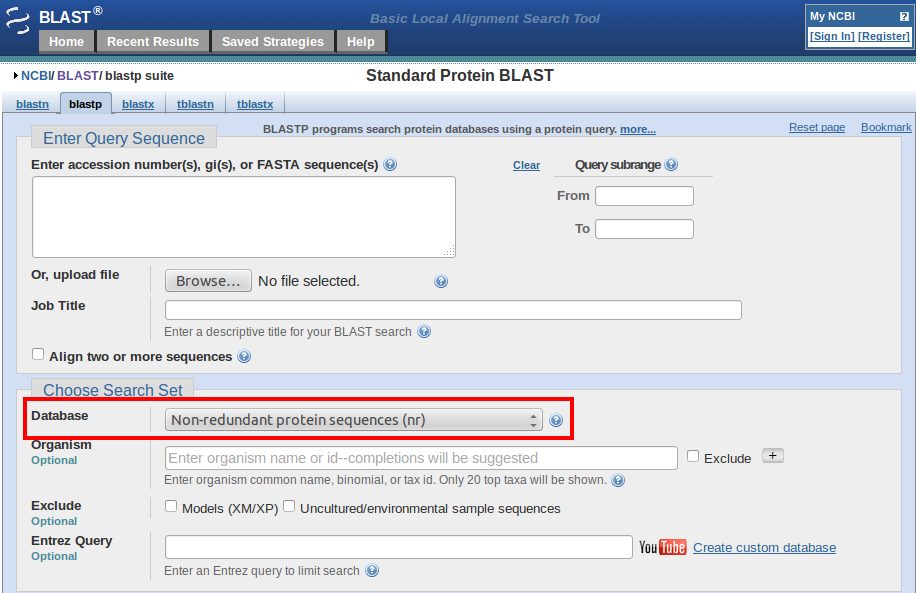Click the Register link

point(884,36)
